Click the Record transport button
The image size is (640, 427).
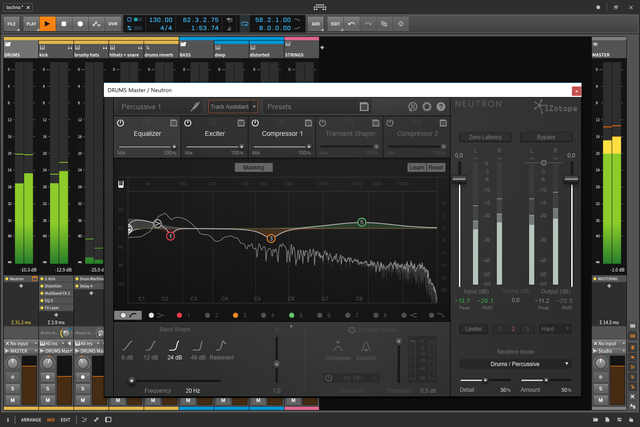80,24
